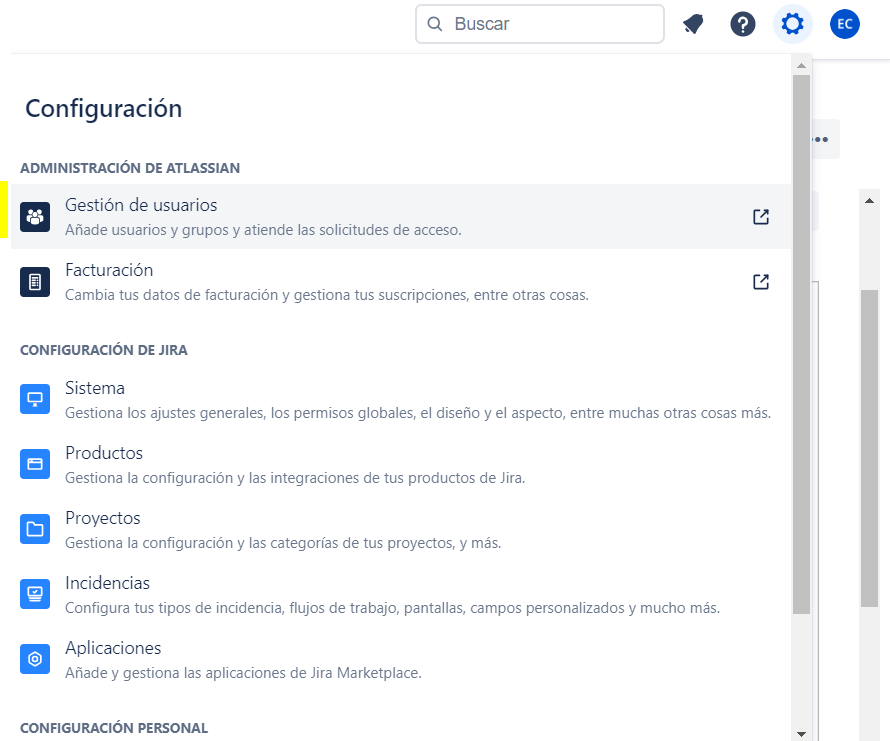Click the Sistema monitor icon
Image resolution: width=890 pixels, height=741 pixels.
[x=35, y=399]
